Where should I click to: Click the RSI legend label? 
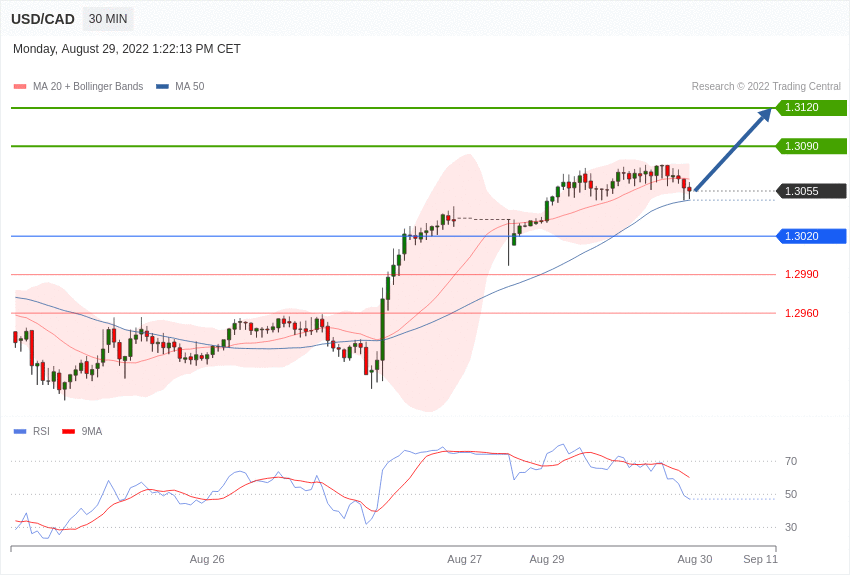41,431
